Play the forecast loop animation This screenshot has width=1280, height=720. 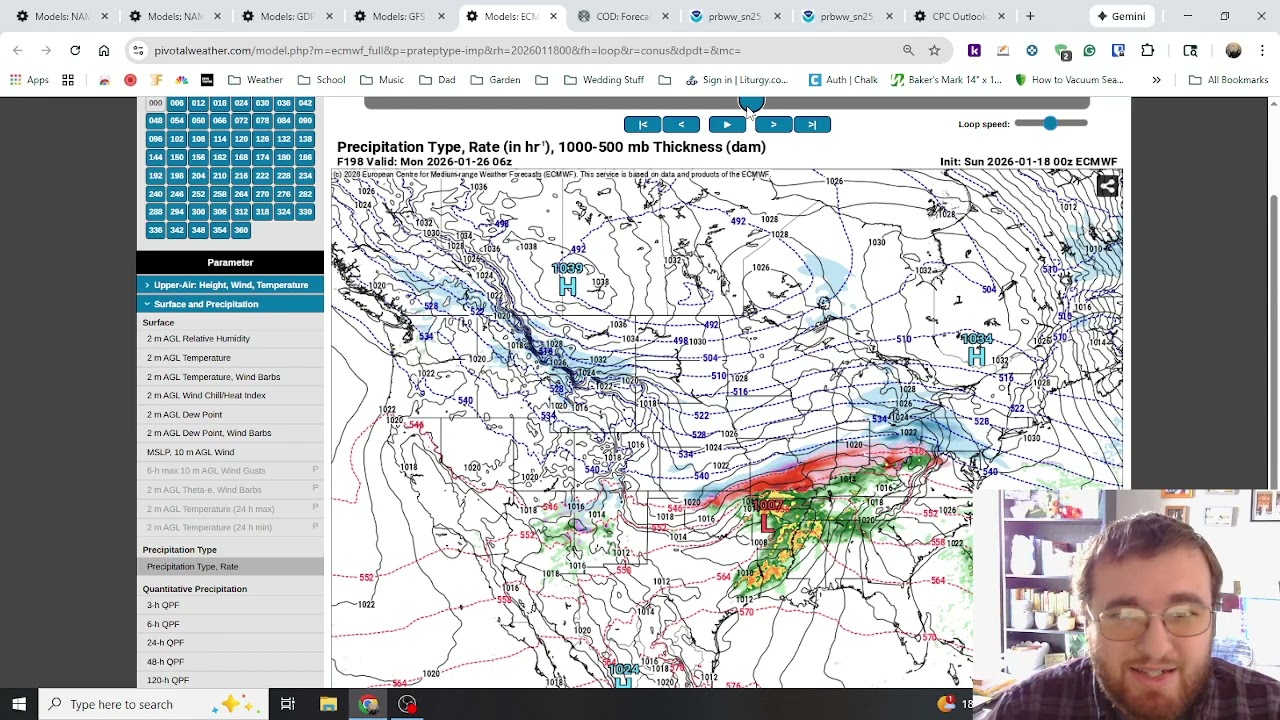click(x=727, y=124)
